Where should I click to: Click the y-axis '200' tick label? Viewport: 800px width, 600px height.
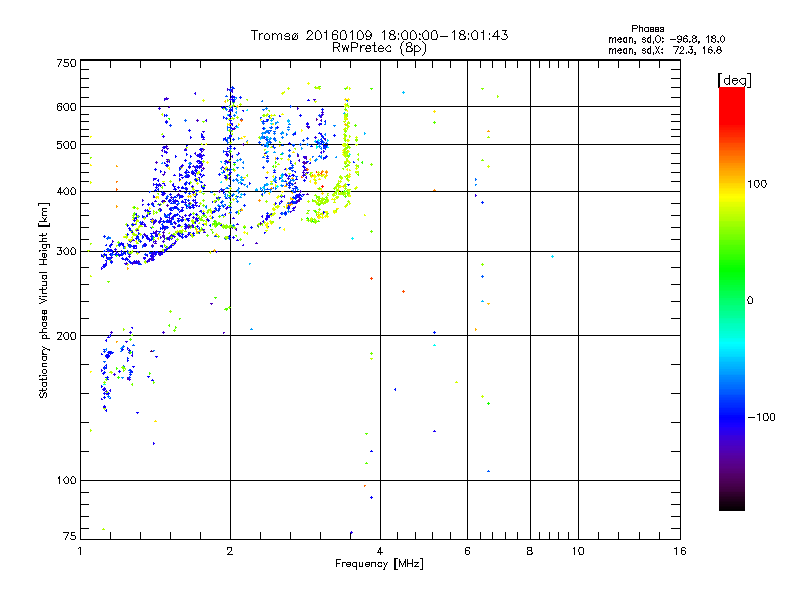click(66, 336)
